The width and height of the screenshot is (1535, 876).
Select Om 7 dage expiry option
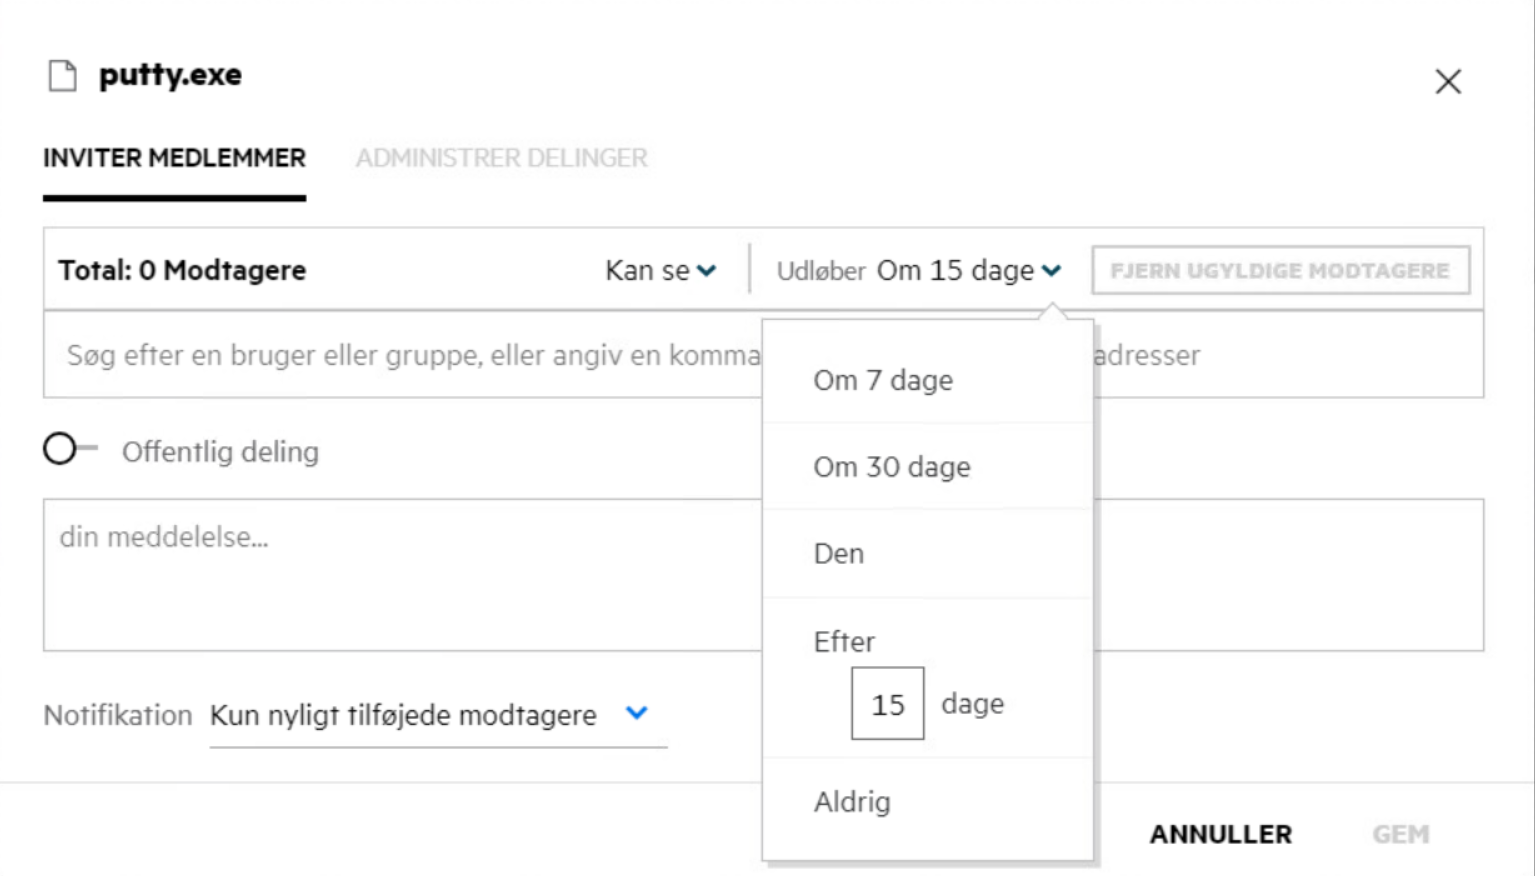pyautogui.click(x=883, y=381)
